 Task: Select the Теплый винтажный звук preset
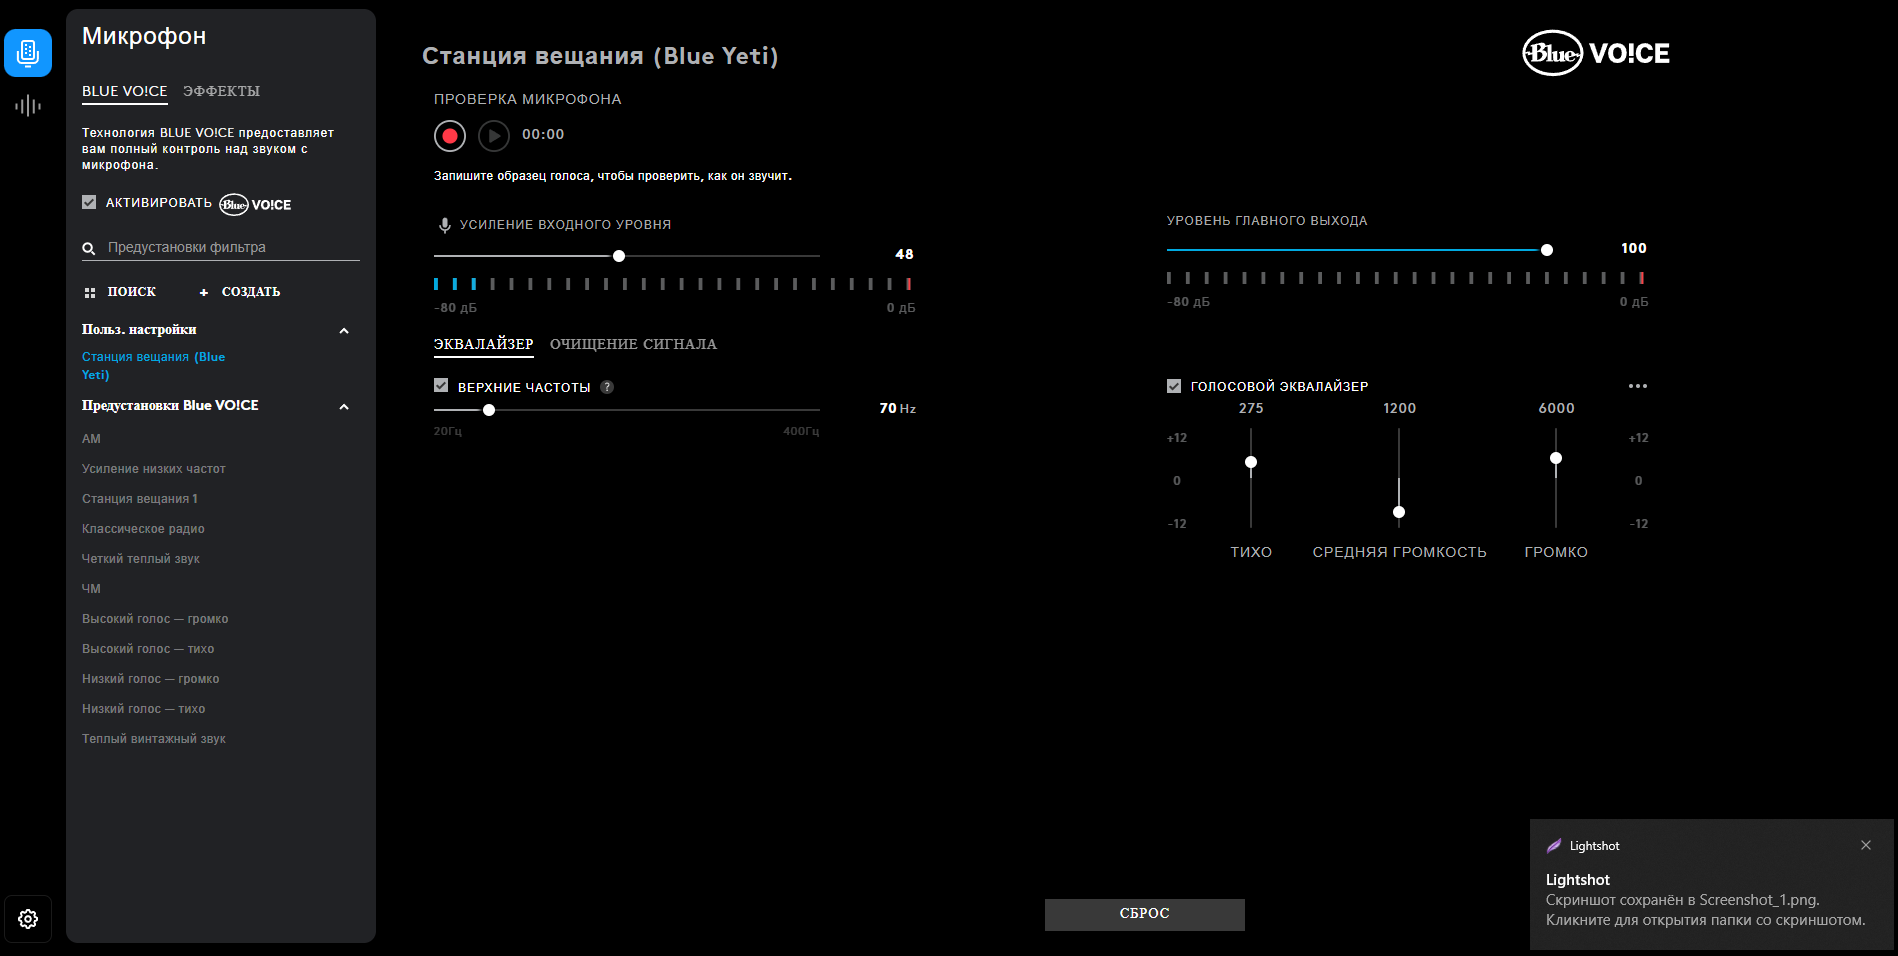coord(154,739)
